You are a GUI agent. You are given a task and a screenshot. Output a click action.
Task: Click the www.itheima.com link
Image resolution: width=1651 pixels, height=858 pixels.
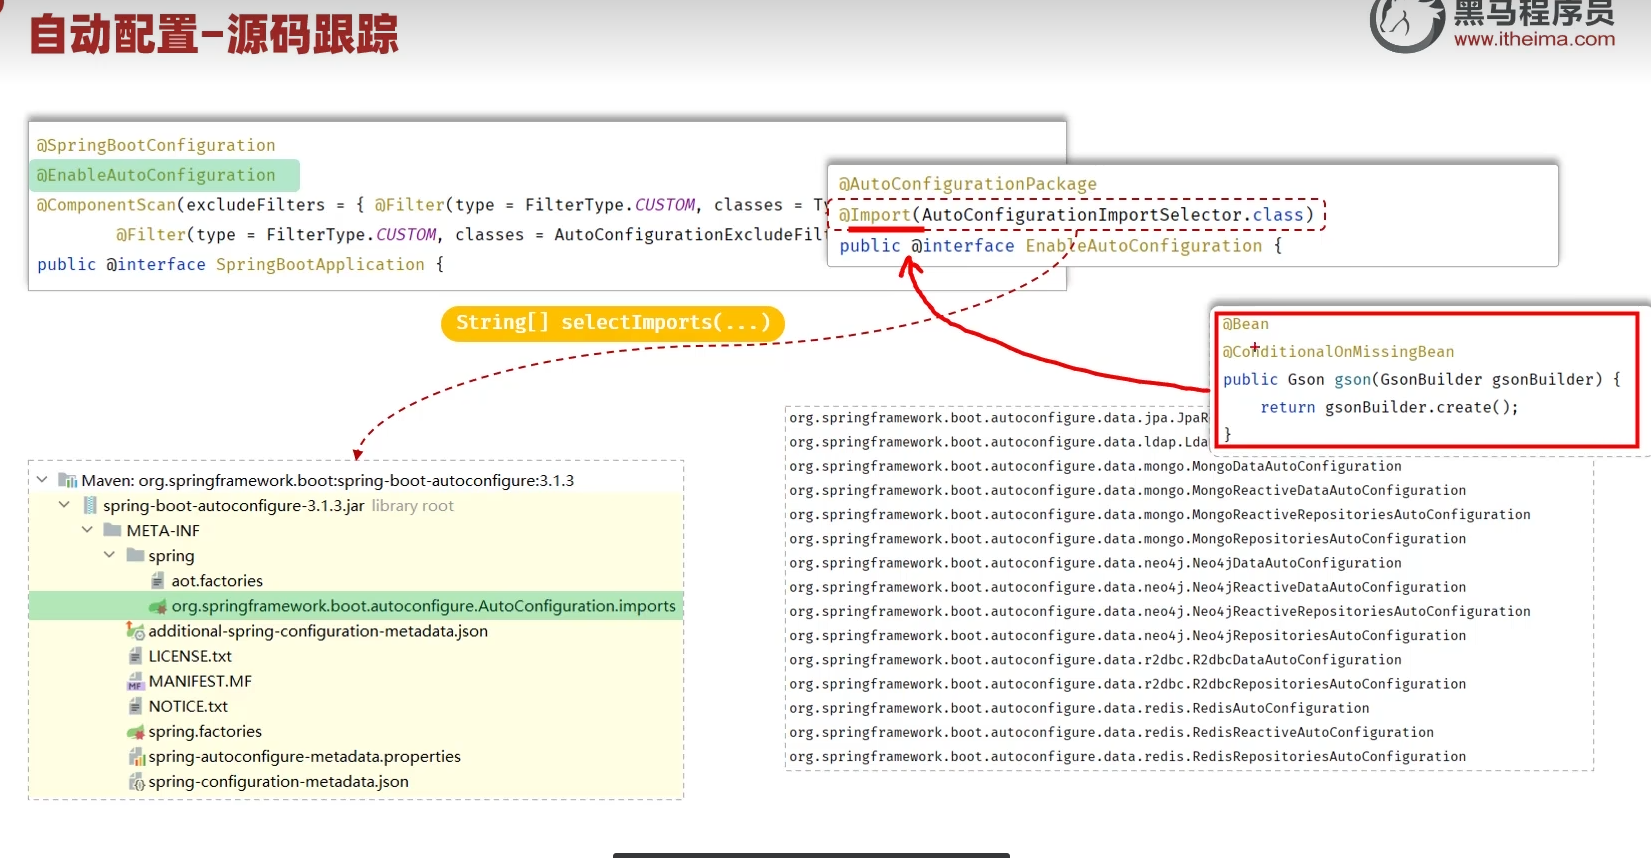pyautogui.click(x=1534, y=39)
